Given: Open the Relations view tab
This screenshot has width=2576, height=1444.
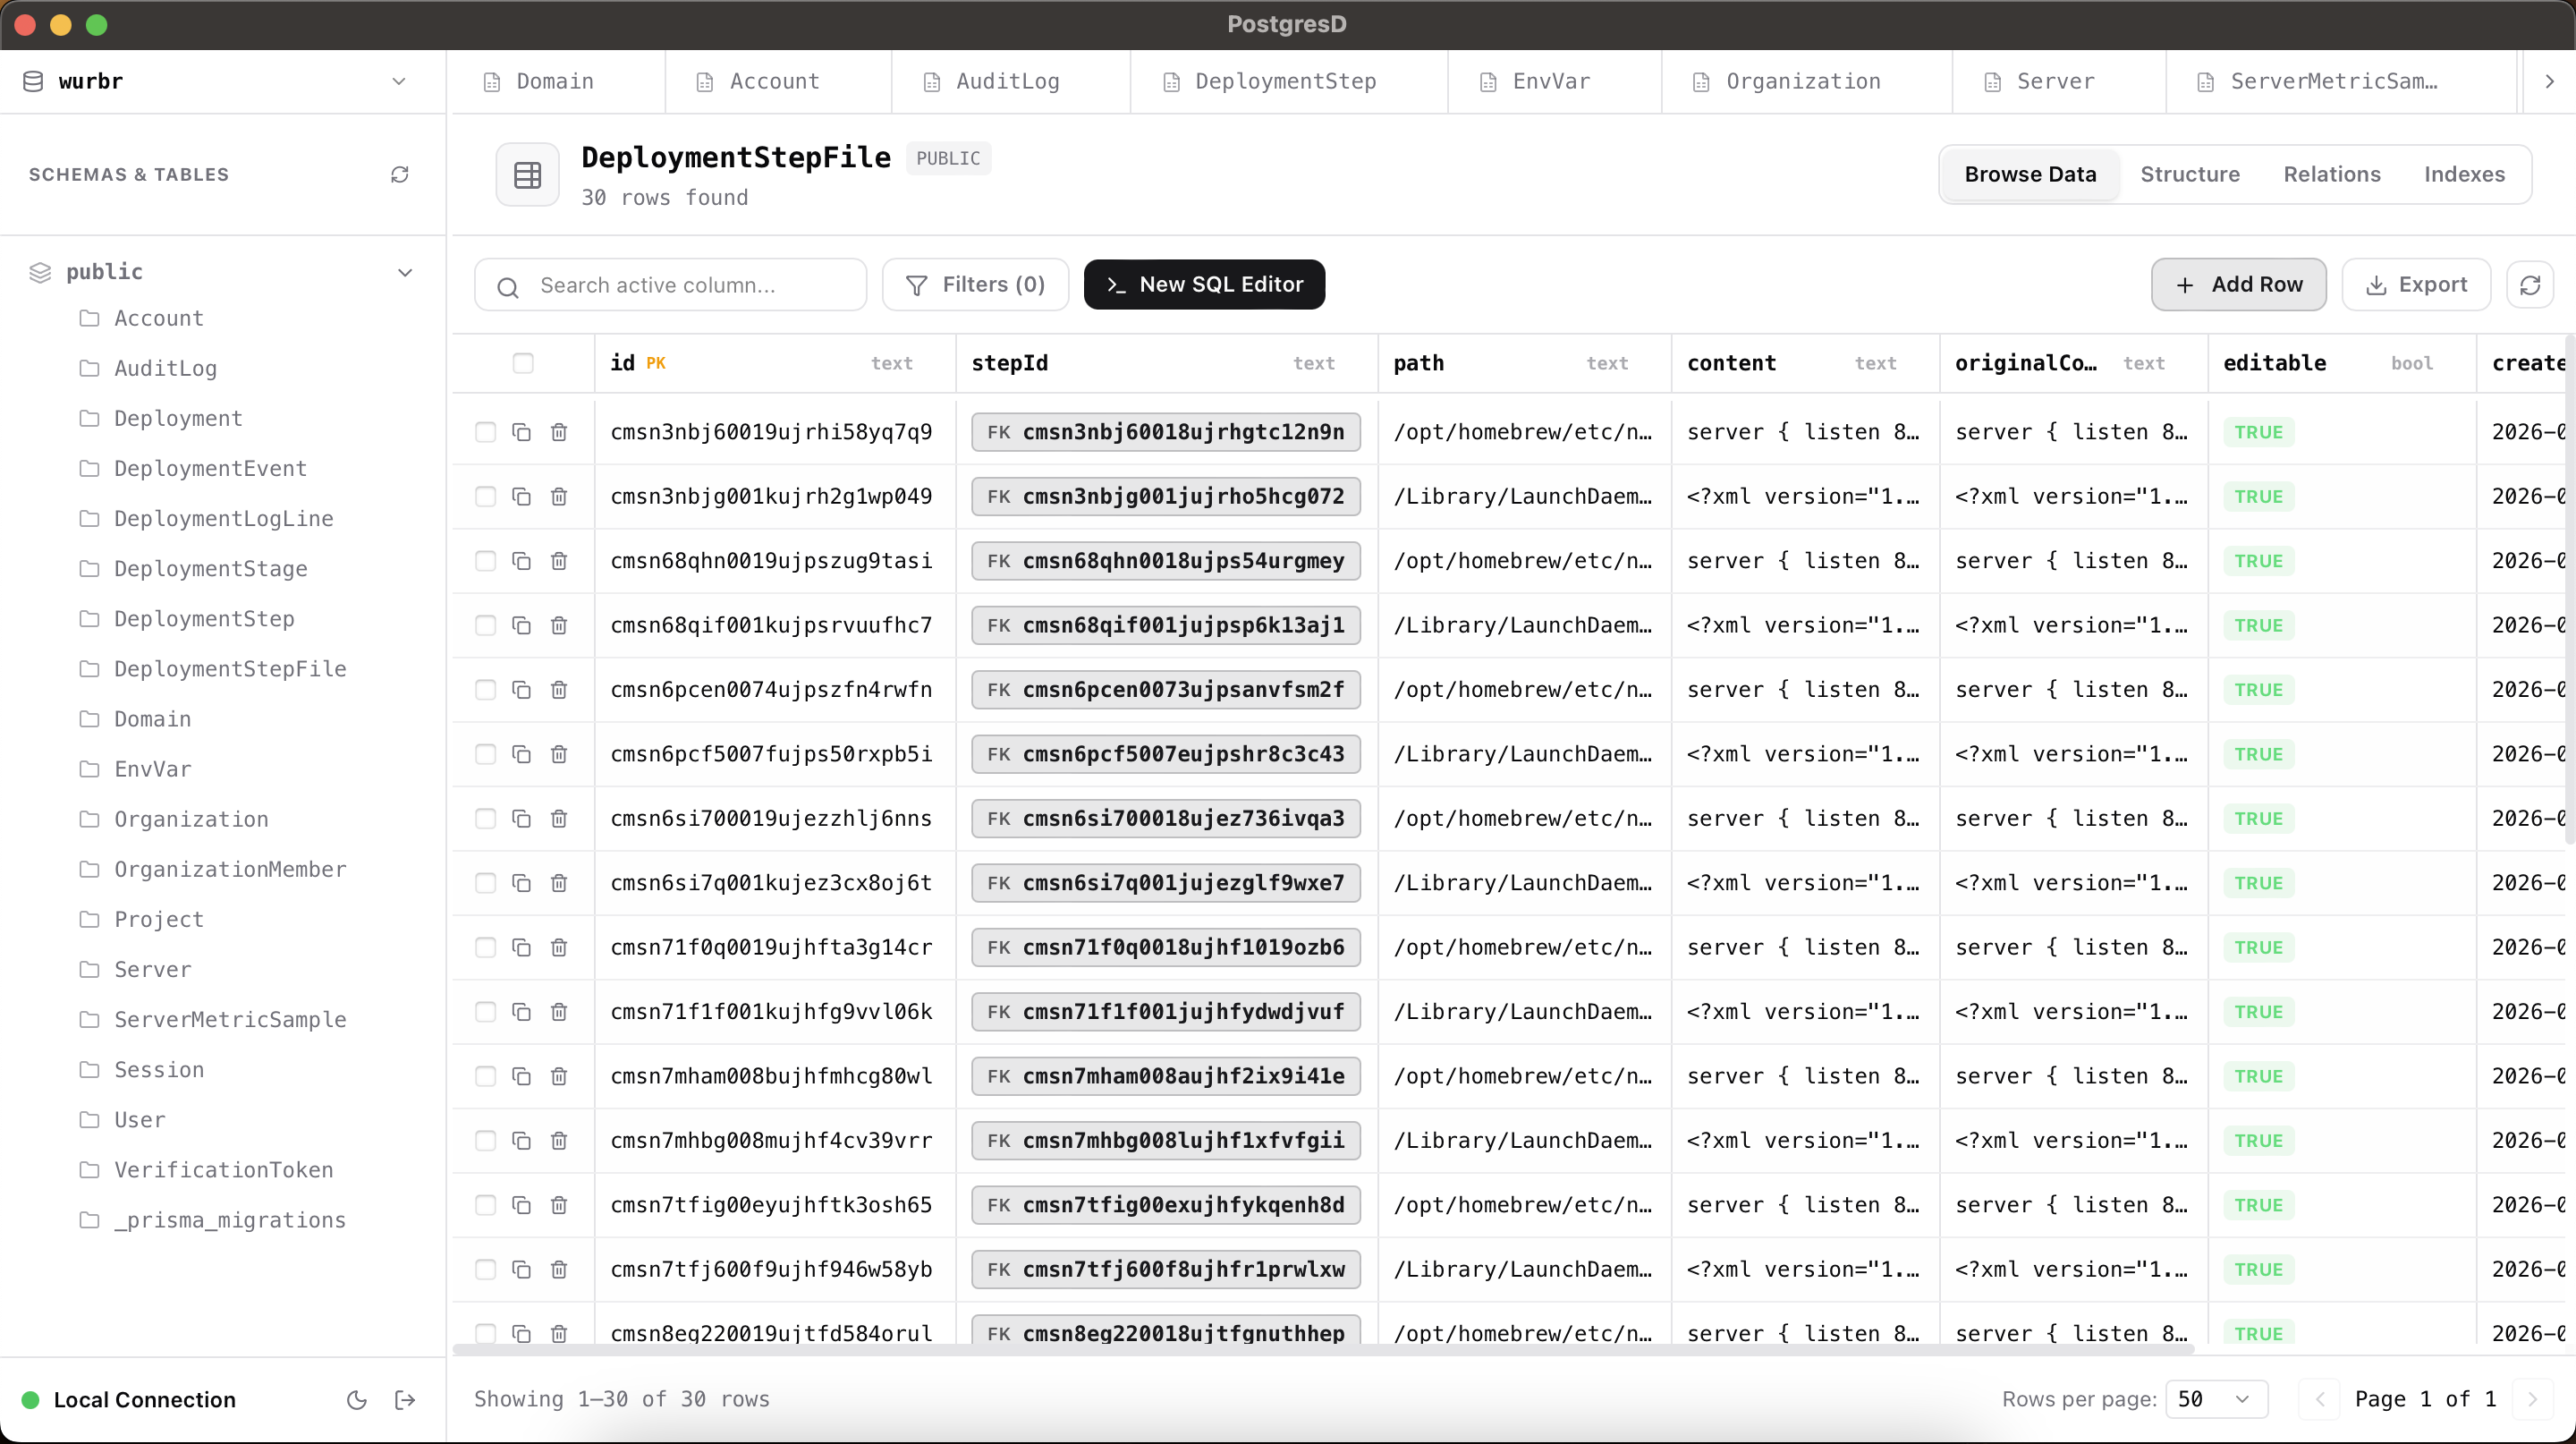Looking at the screenshot, I should coord(2332,174).
